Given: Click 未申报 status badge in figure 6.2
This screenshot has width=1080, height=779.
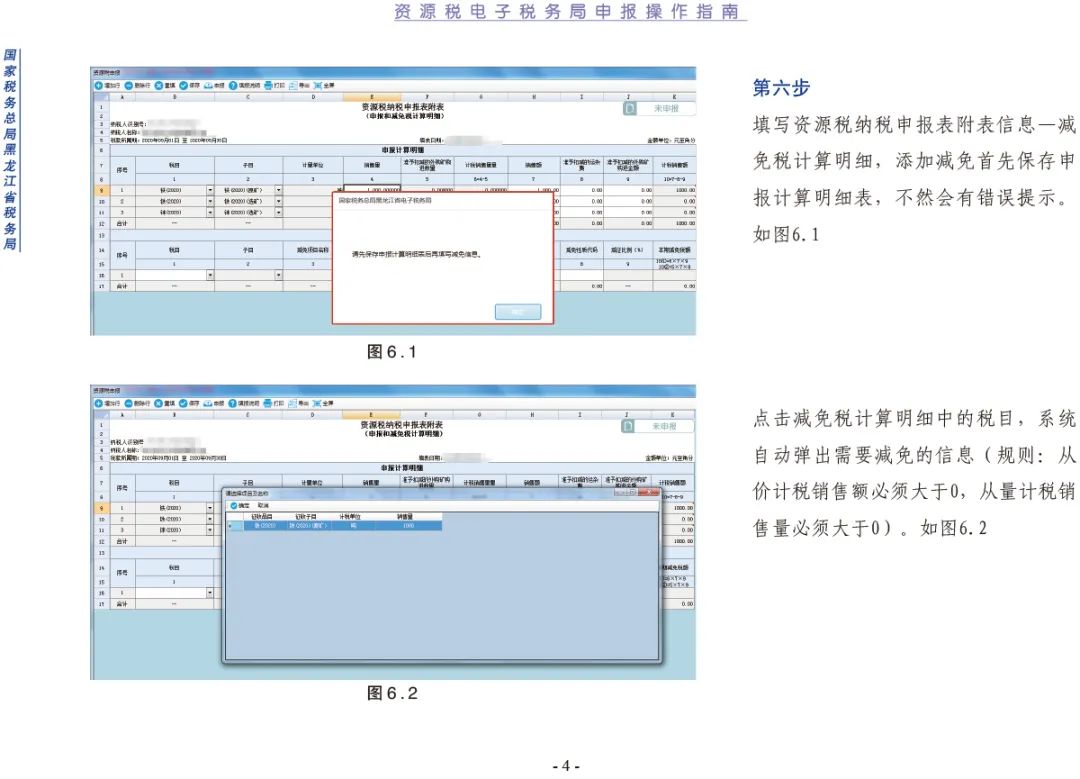Looking at the screenshot, I should [658, 426].
